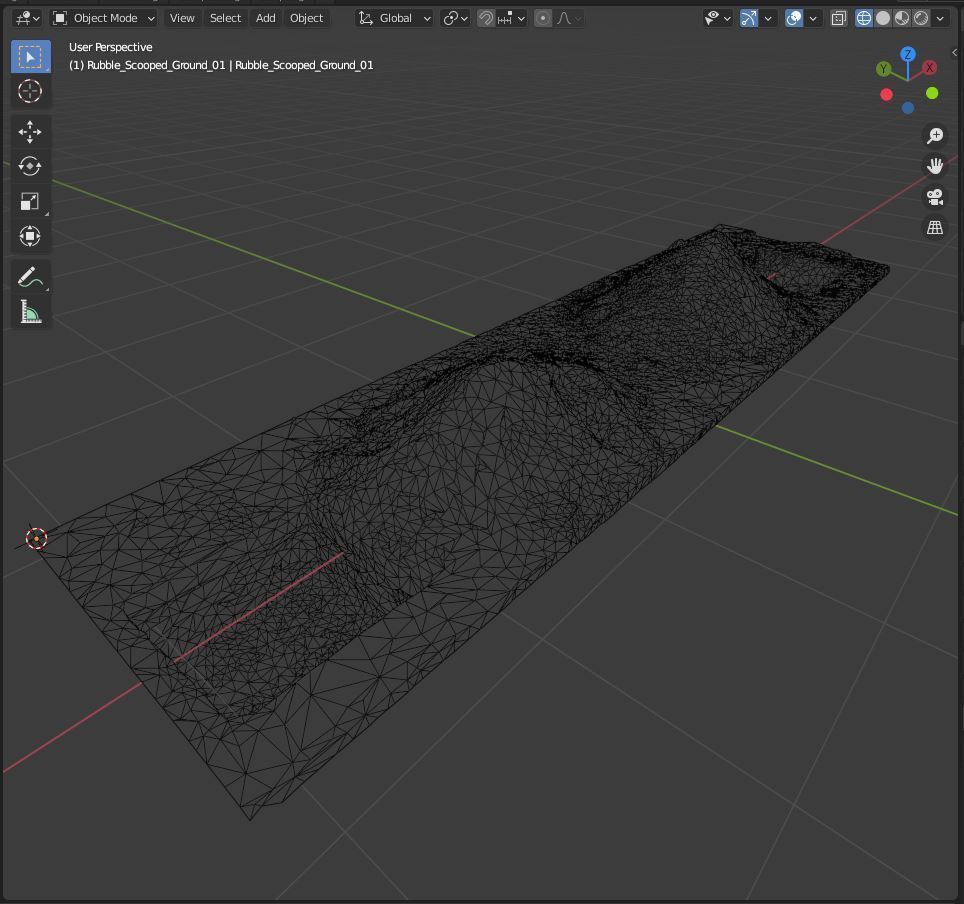The width and height of the screenshot is (964, 904).
Task: Switch perspective/orthographic with grid button
Action: pyautogui.click(x=935, y=228)
